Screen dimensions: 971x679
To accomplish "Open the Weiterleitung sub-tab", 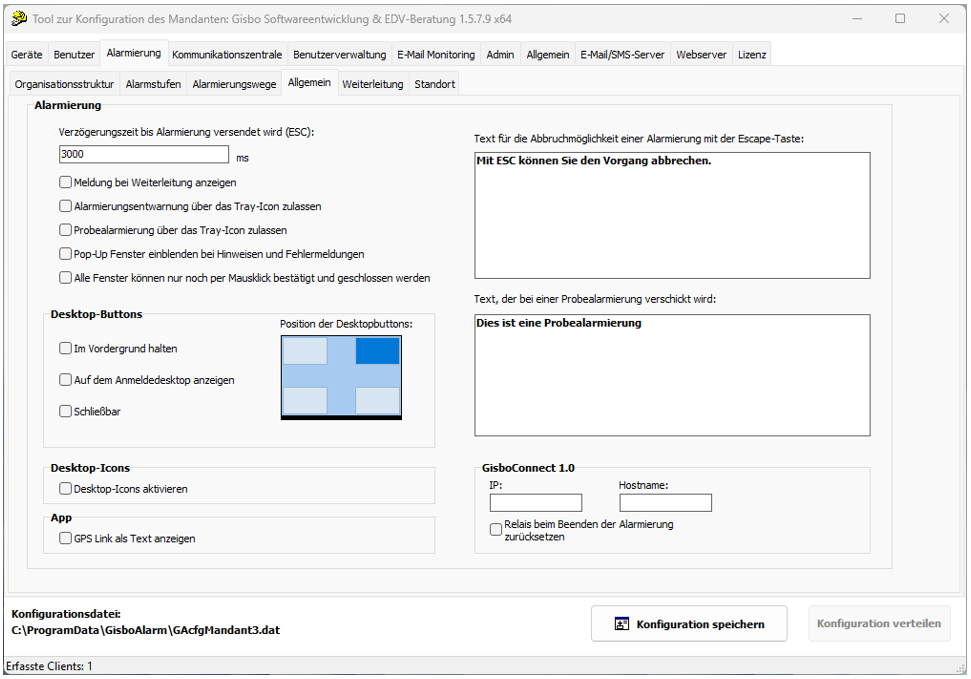I will 373,84.
